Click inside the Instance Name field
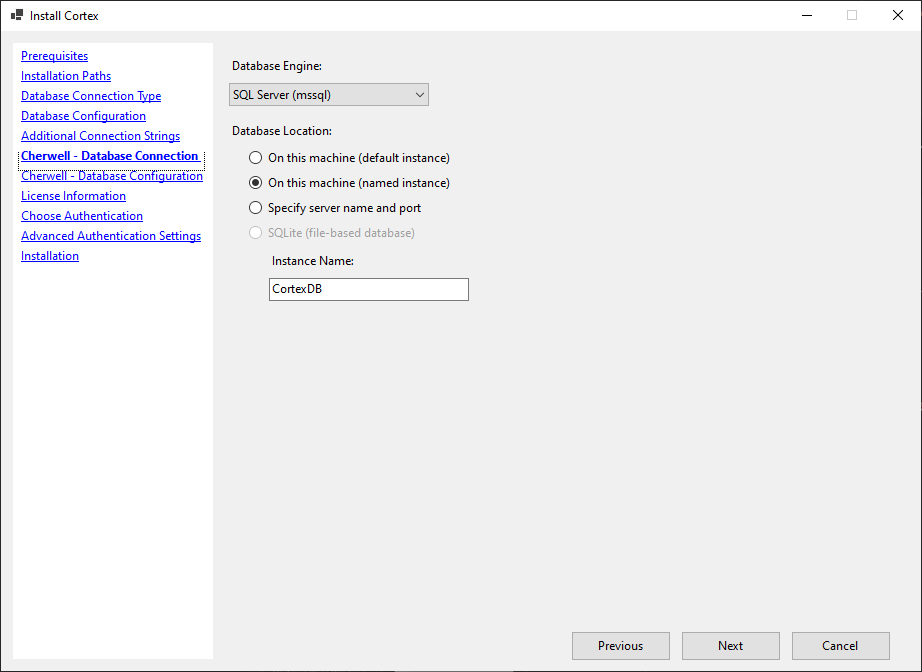The image size is (922, 672). (368, 289)
